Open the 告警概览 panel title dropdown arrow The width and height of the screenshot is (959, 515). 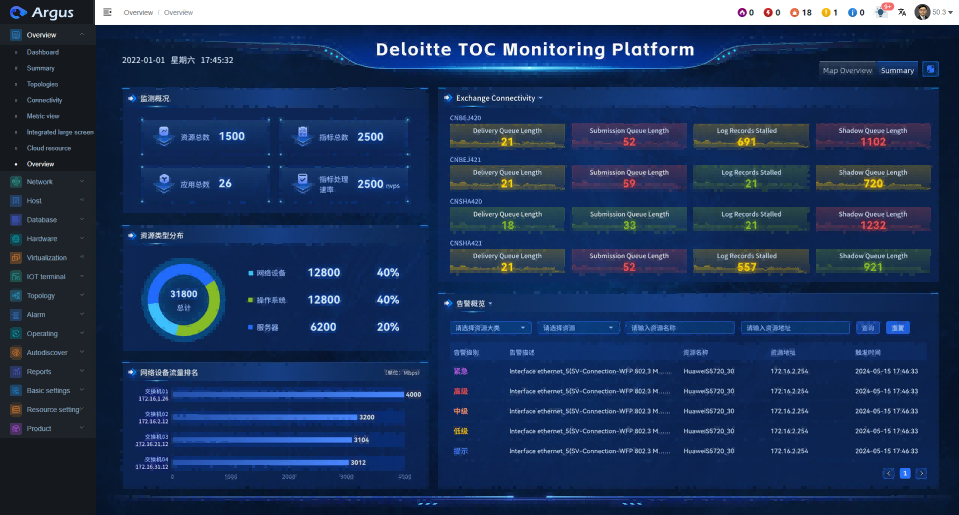(491, 304)
